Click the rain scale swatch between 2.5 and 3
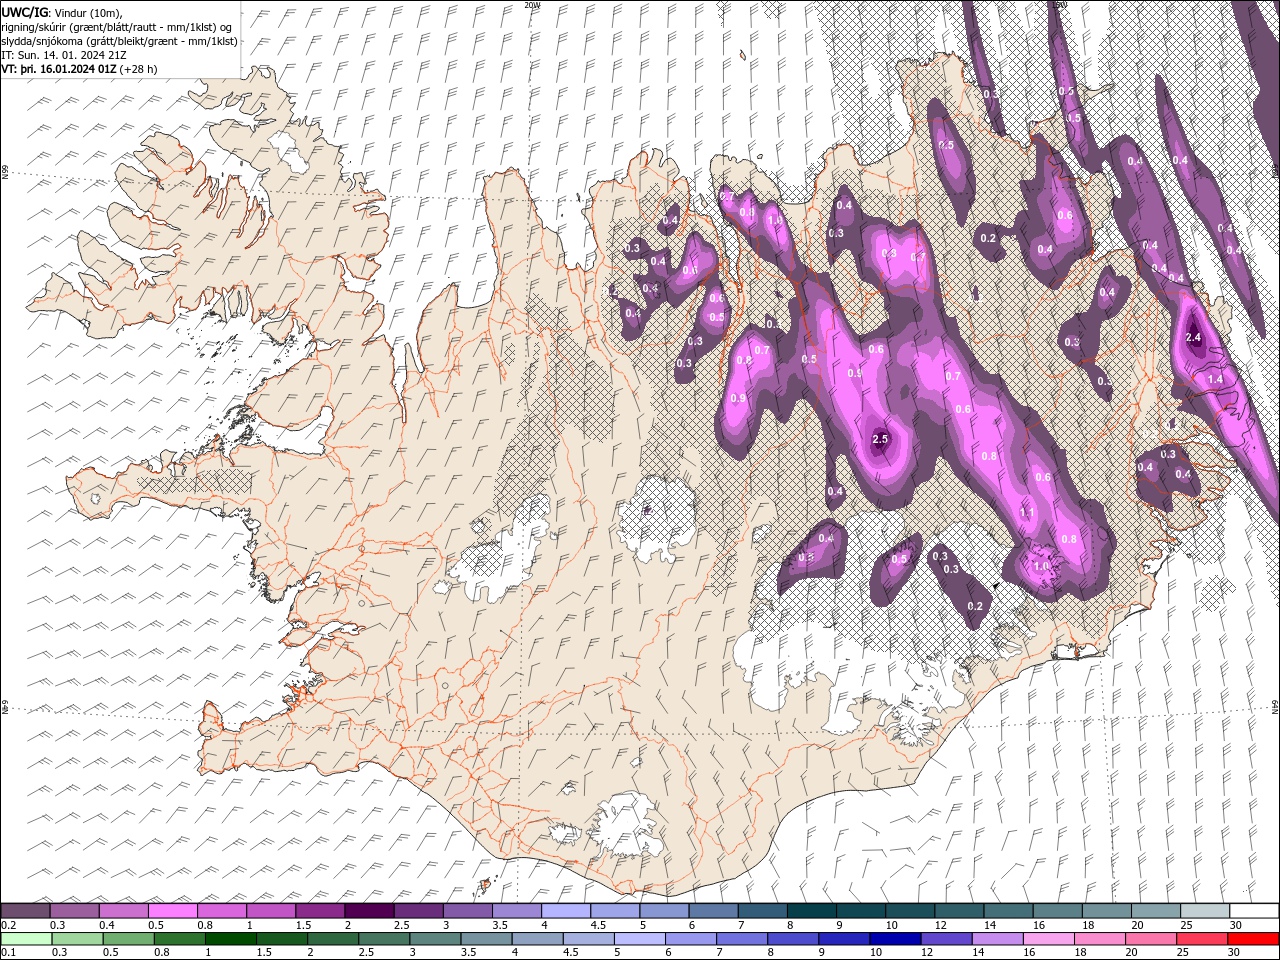 click(x=384, y=939)
